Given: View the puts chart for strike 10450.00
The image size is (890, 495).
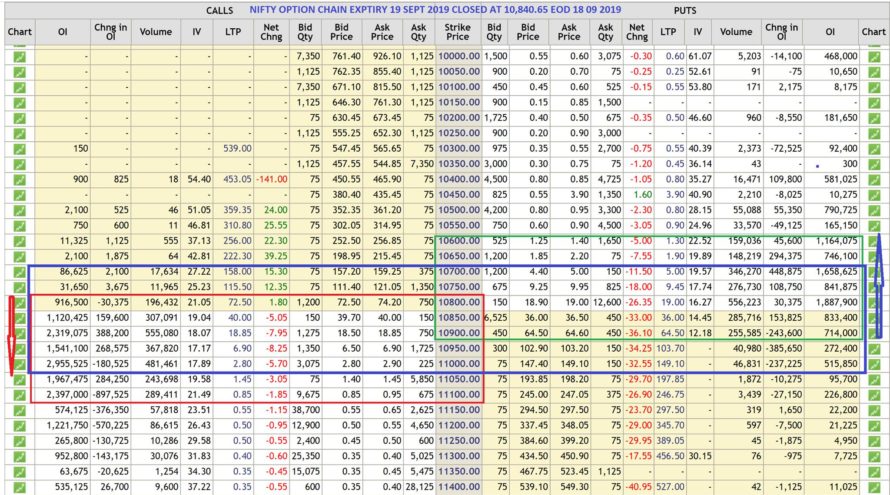Looking at the screenshot, I should coord(874,195).
